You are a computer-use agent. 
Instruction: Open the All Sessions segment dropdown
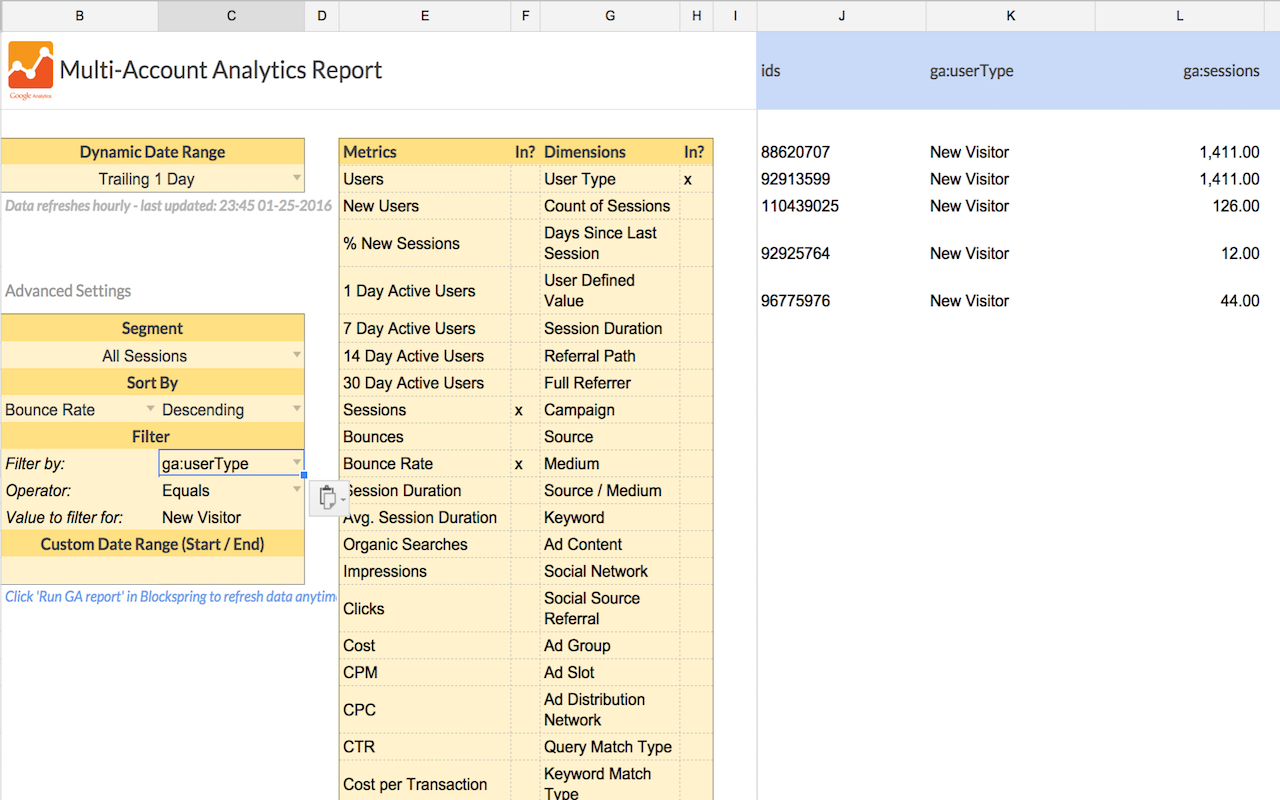[x=294, y=355]
